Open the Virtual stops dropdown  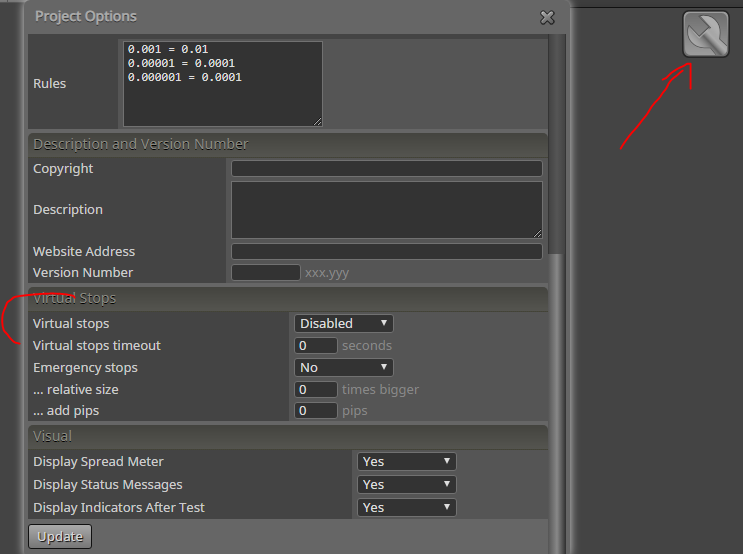tap(344, 323)
